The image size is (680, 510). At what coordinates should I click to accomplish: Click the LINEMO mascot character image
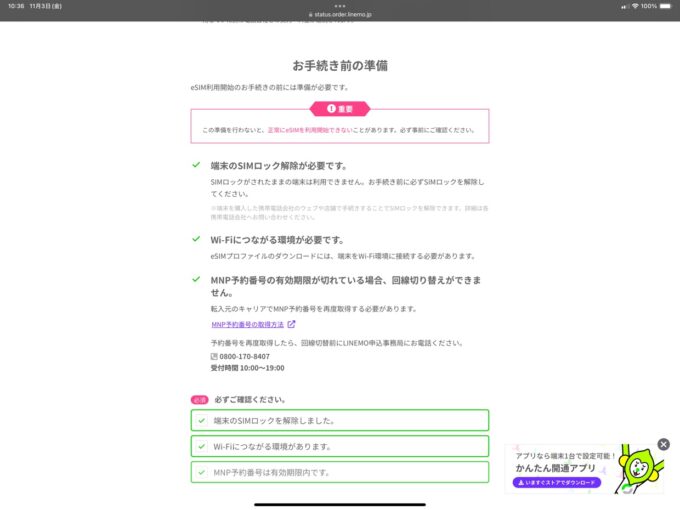(635, 470)
